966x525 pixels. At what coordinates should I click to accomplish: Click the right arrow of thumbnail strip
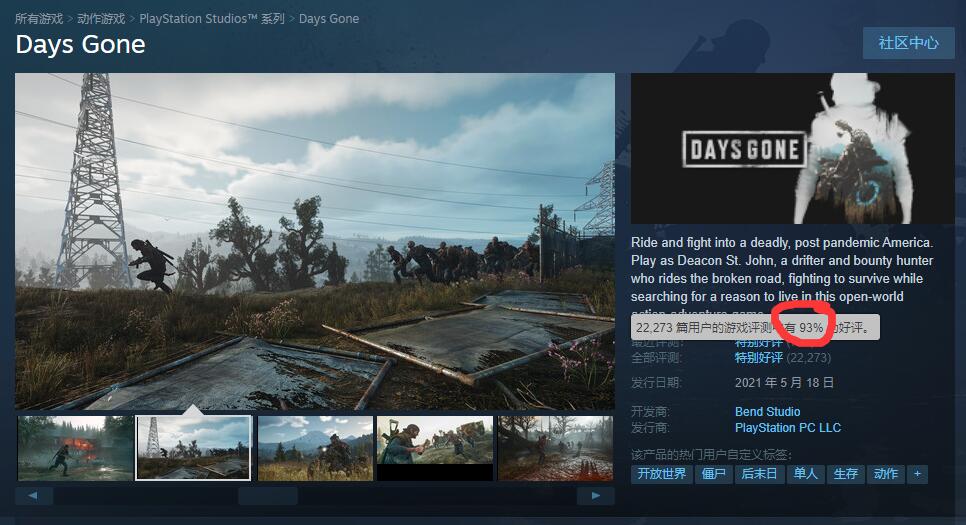click(x=596, y=495)
